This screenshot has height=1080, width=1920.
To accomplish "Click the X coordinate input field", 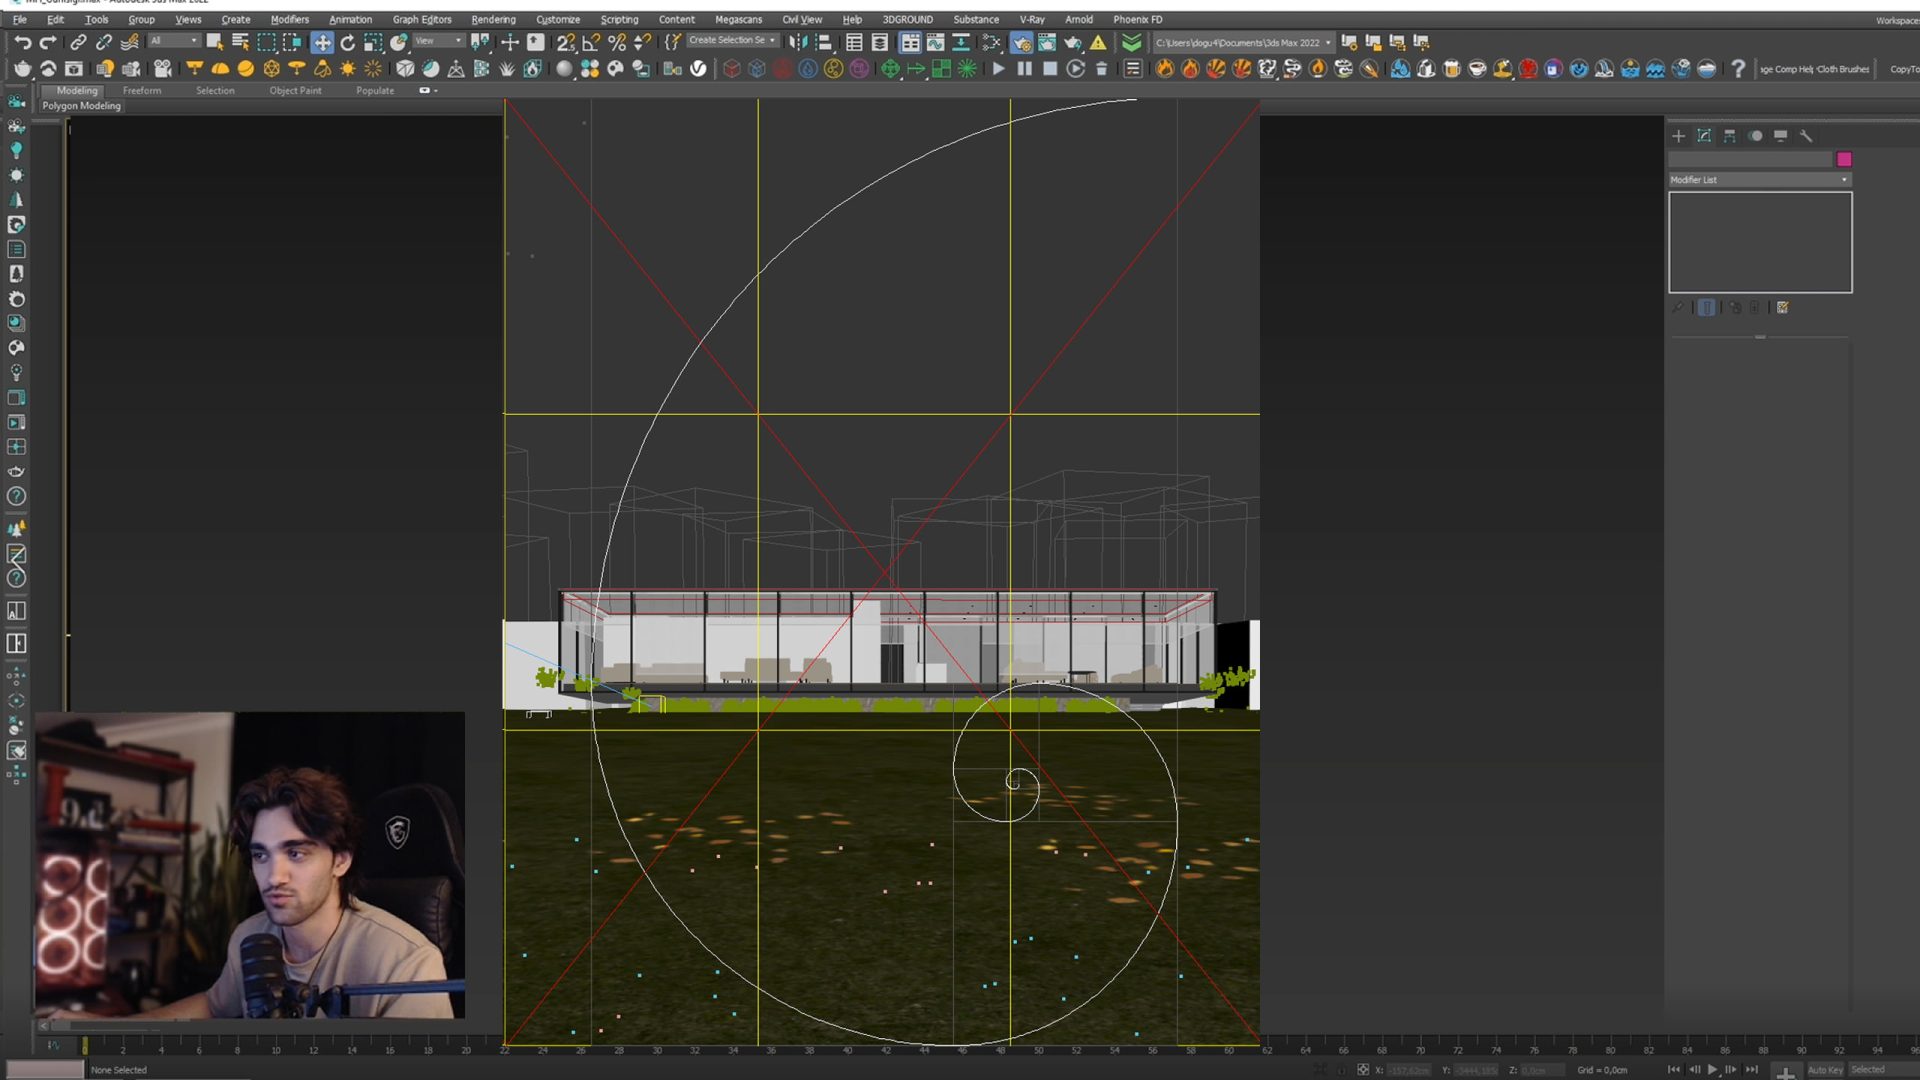I will (1408, 1070).
